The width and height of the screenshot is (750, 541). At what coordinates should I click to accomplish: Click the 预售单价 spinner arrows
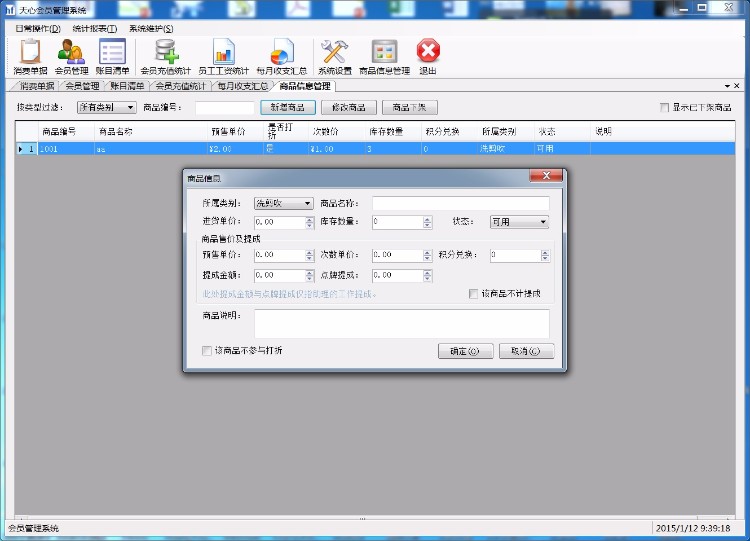click(309, 255)
